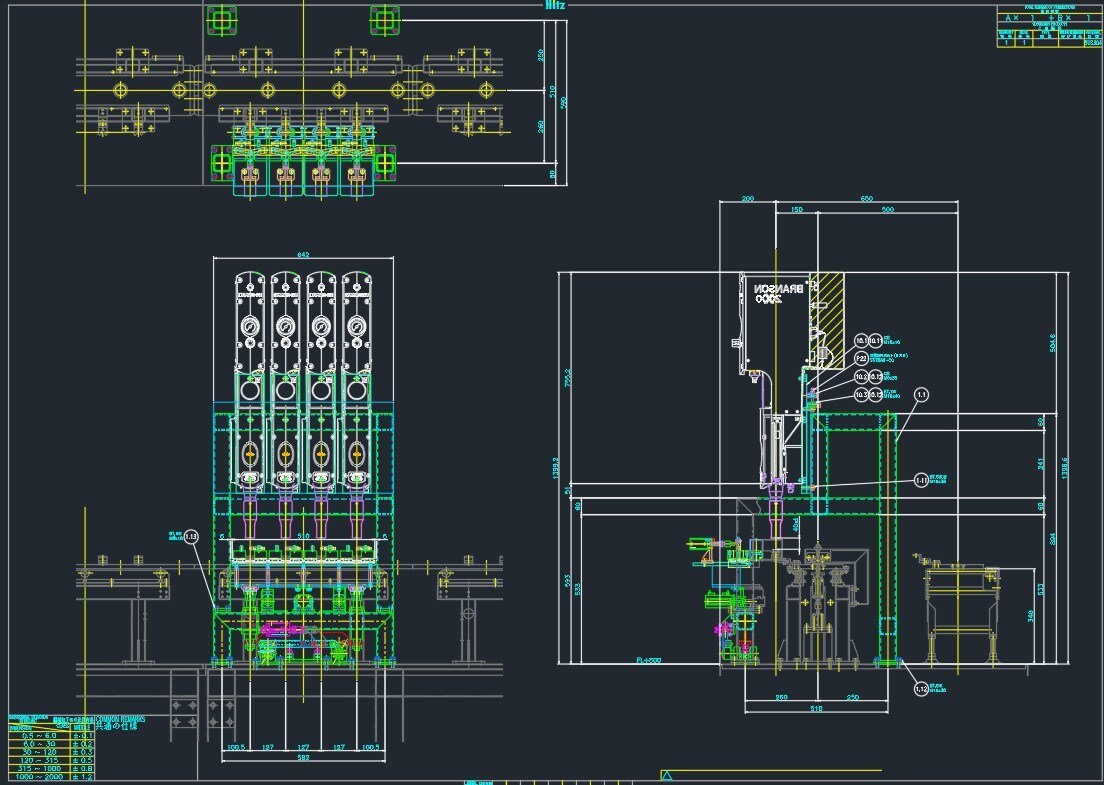Click the ± 0.1 tolerance value
The width and height of the screenshot is (1104, 785).
(82, 736)
